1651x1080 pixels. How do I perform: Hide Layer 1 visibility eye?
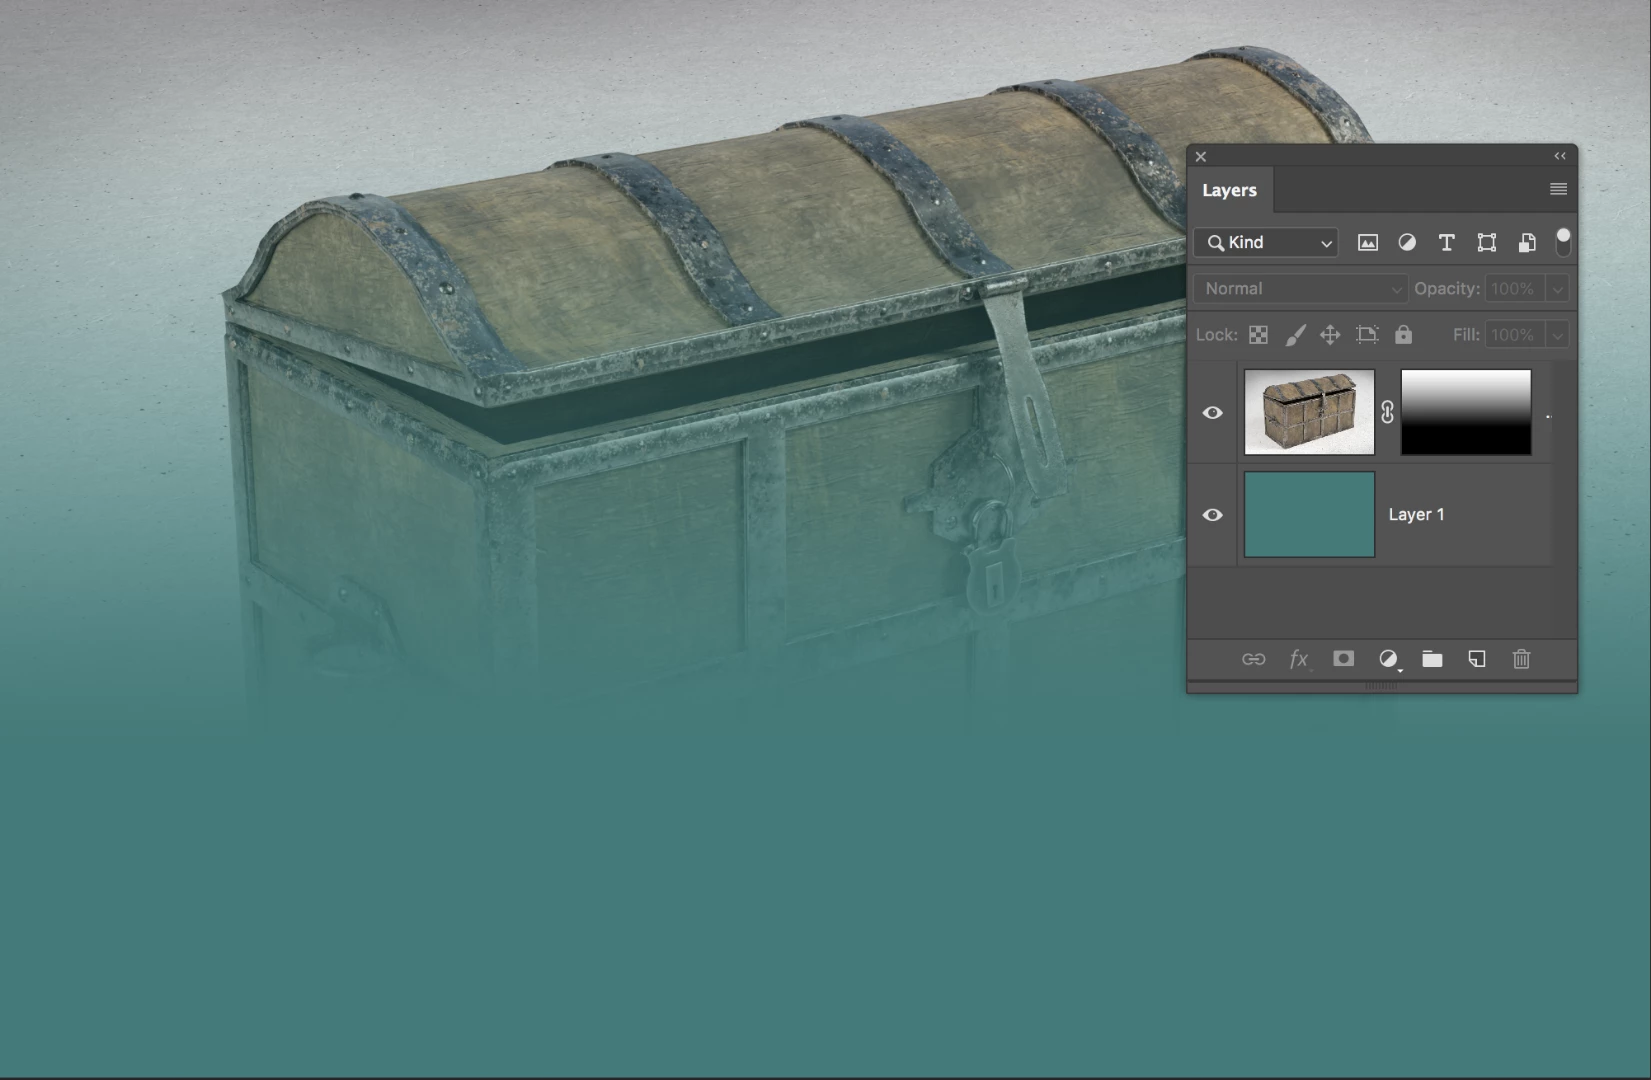(1212, 515)
